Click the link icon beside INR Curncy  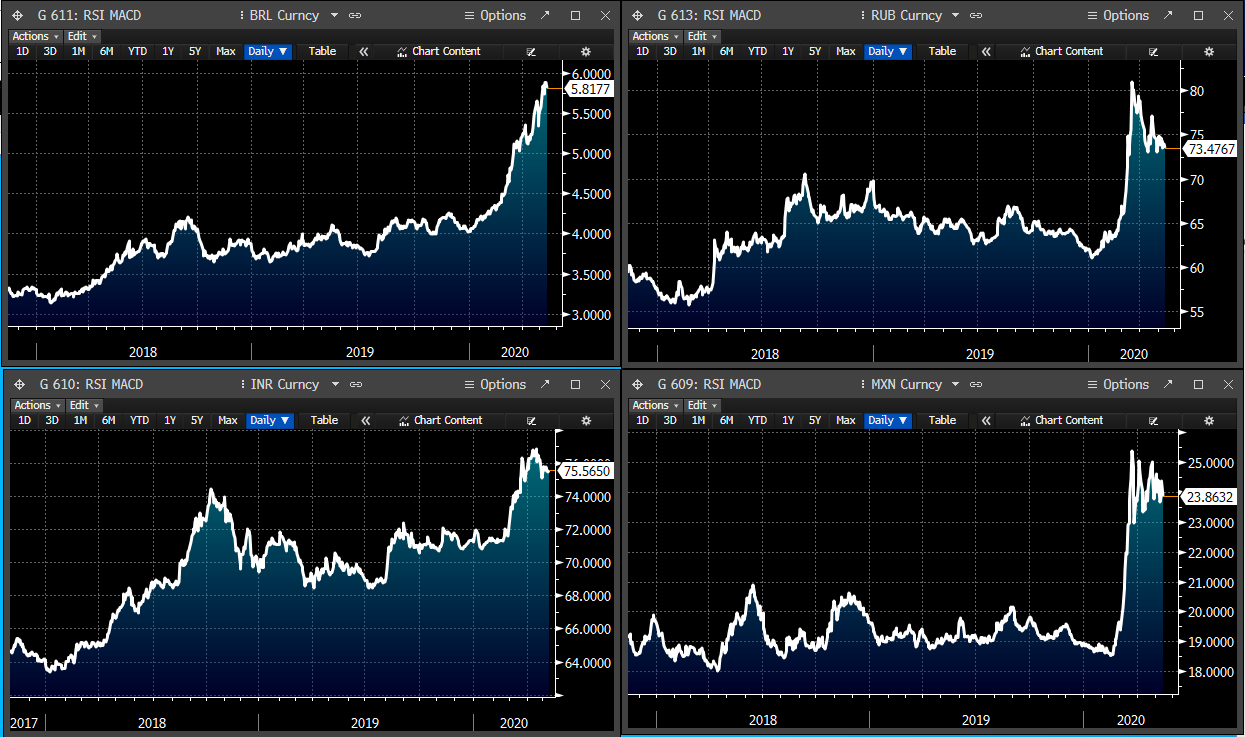357,384
